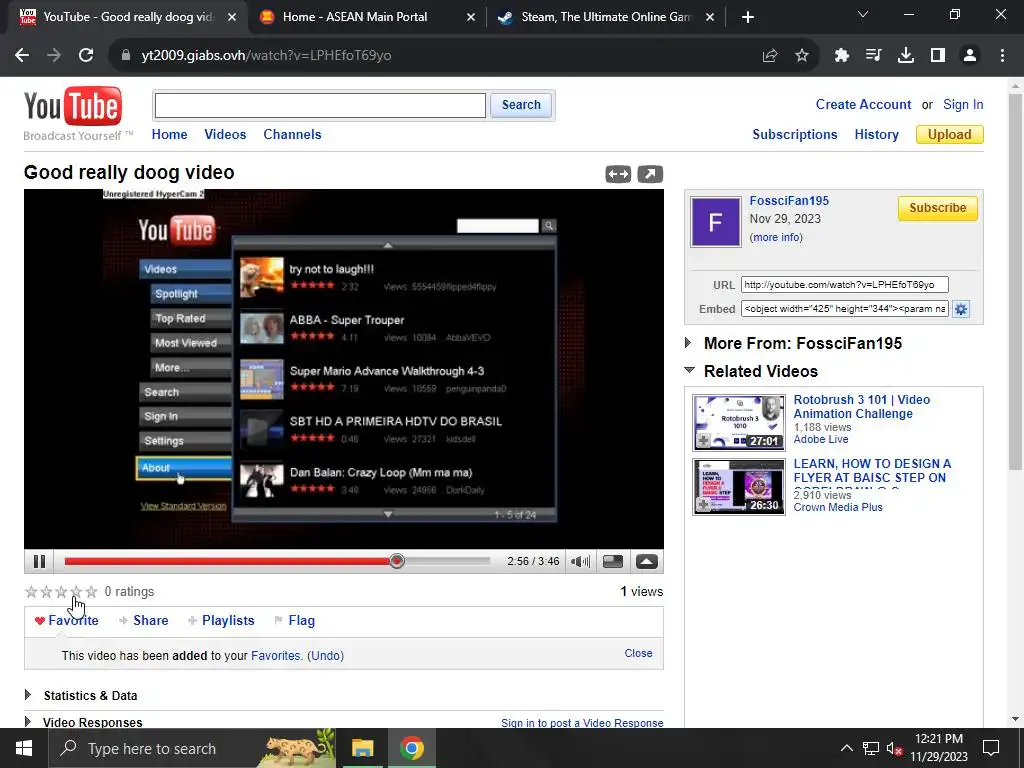Viewport: 1024px width, 768px height.
Task: Expand More From: FossciFan195 section
Action: pyautogui.click(x=688, y=343)
